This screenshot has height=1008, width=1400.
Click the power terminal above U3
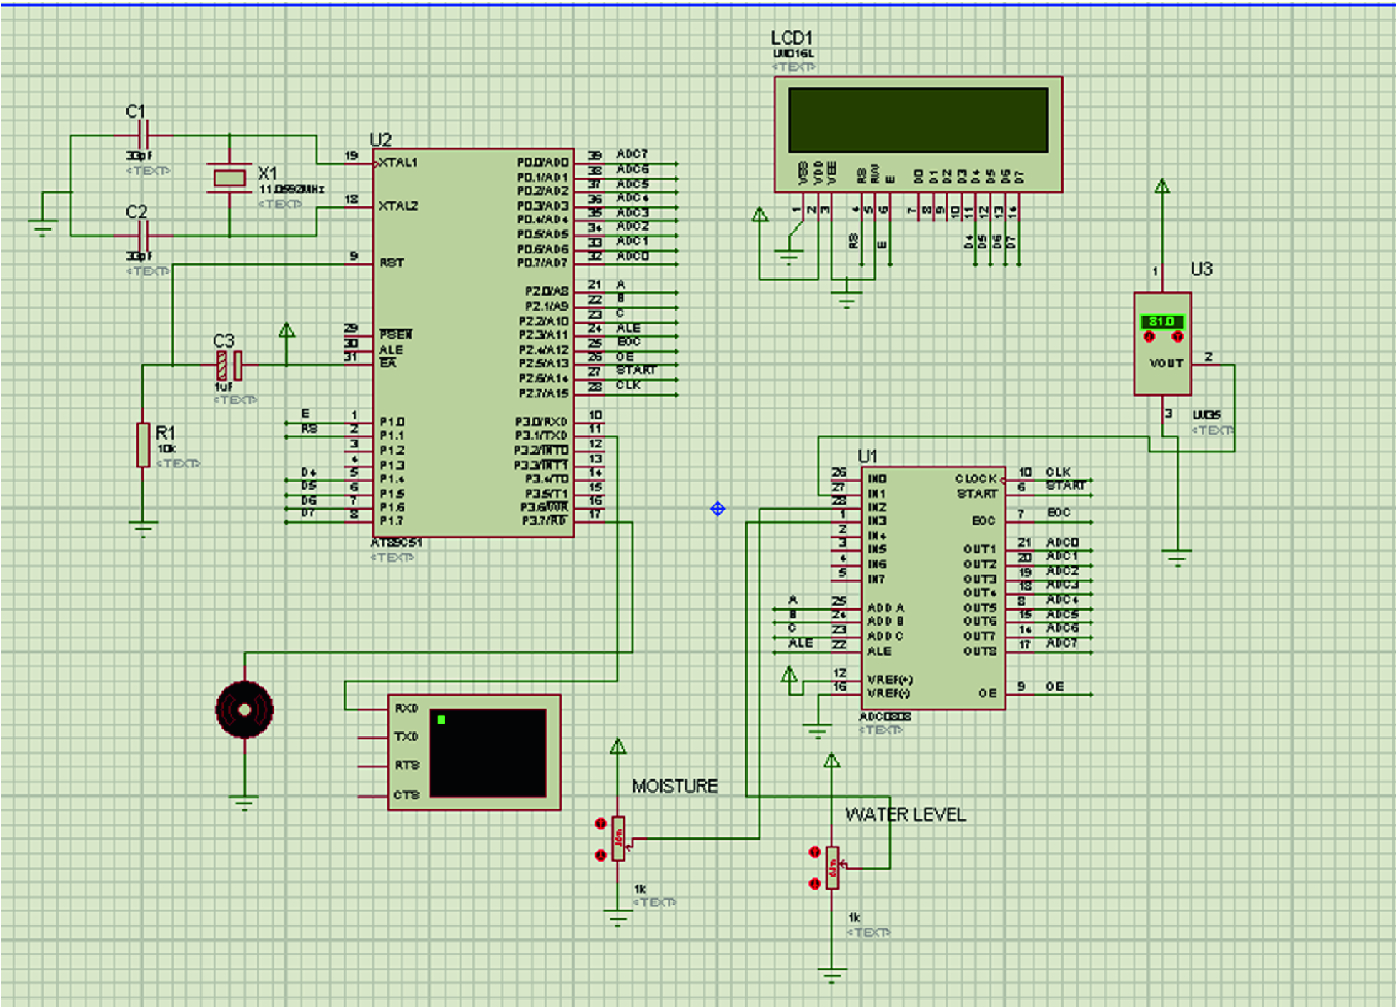tap(1162, 186)
